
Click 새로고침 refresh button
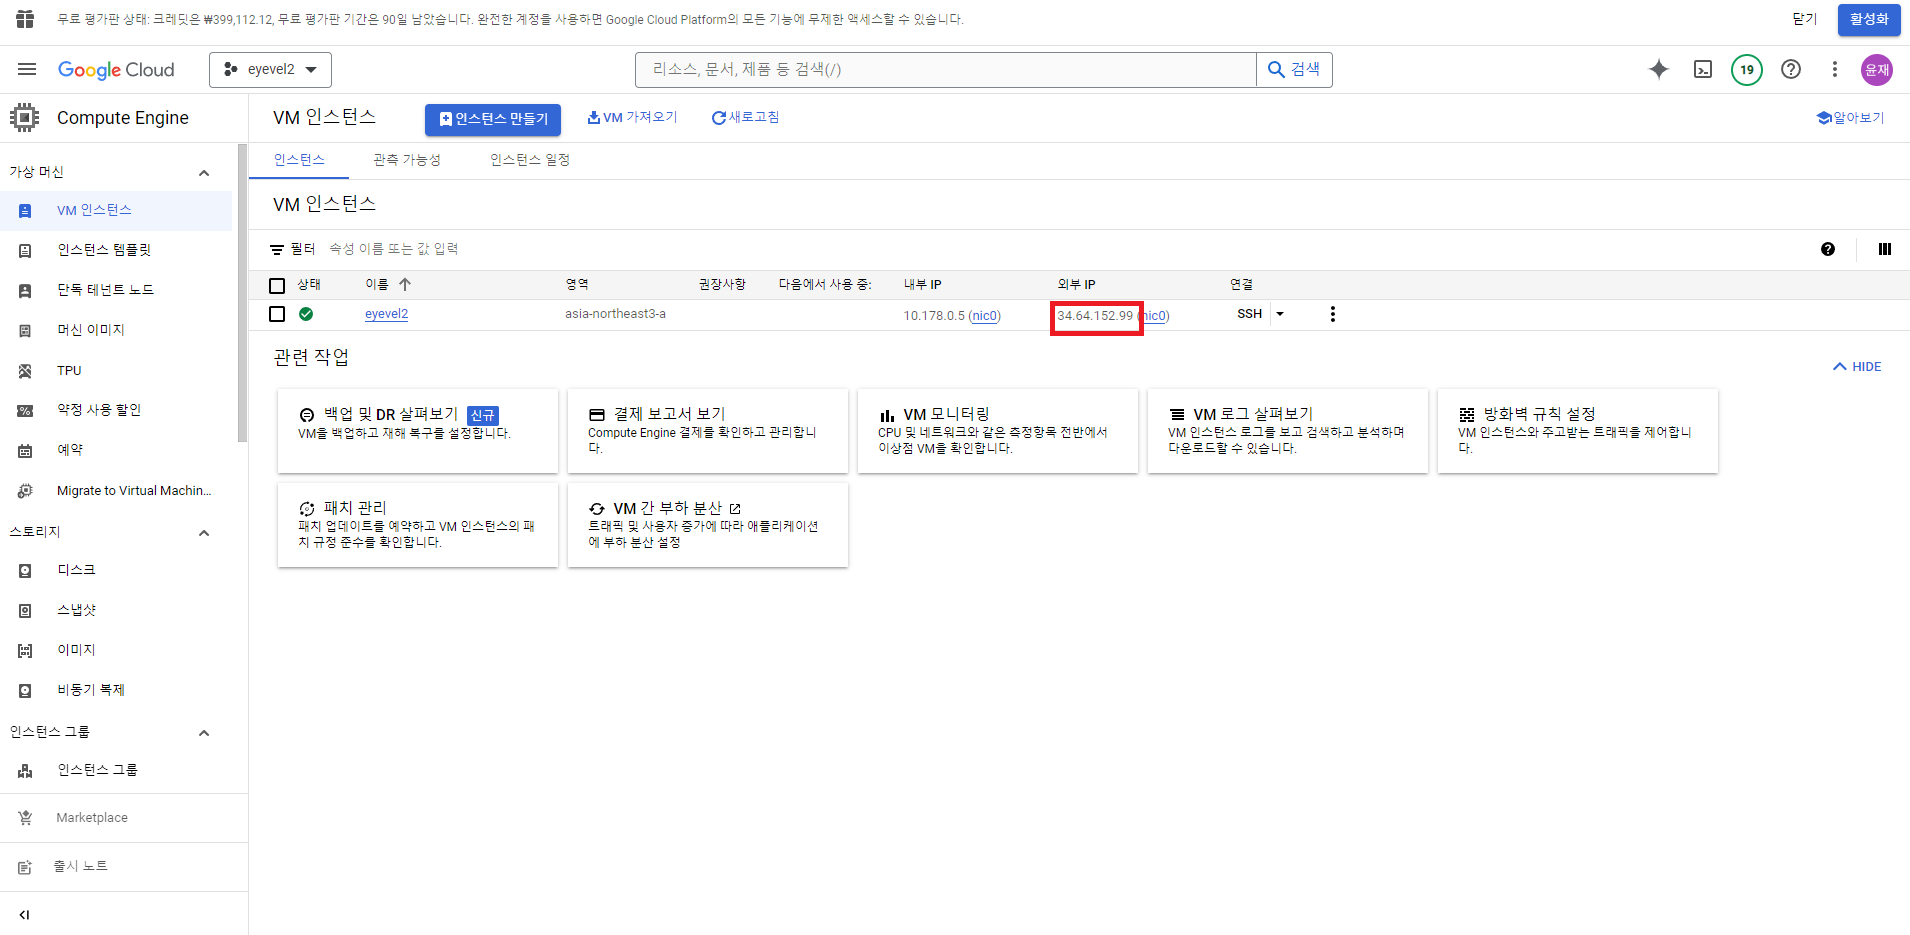coord(745,117)
